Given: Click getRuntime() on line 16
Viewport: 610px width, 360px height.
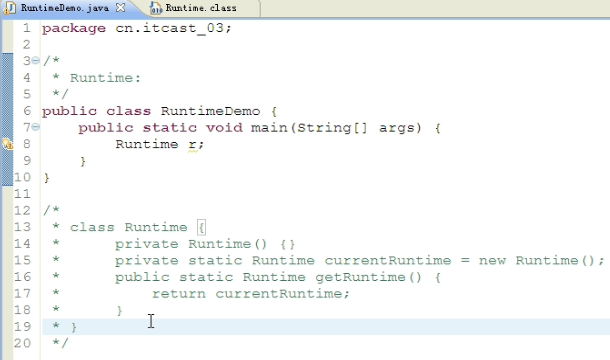Looking at the screenshot, I should (x=368, y=277).
